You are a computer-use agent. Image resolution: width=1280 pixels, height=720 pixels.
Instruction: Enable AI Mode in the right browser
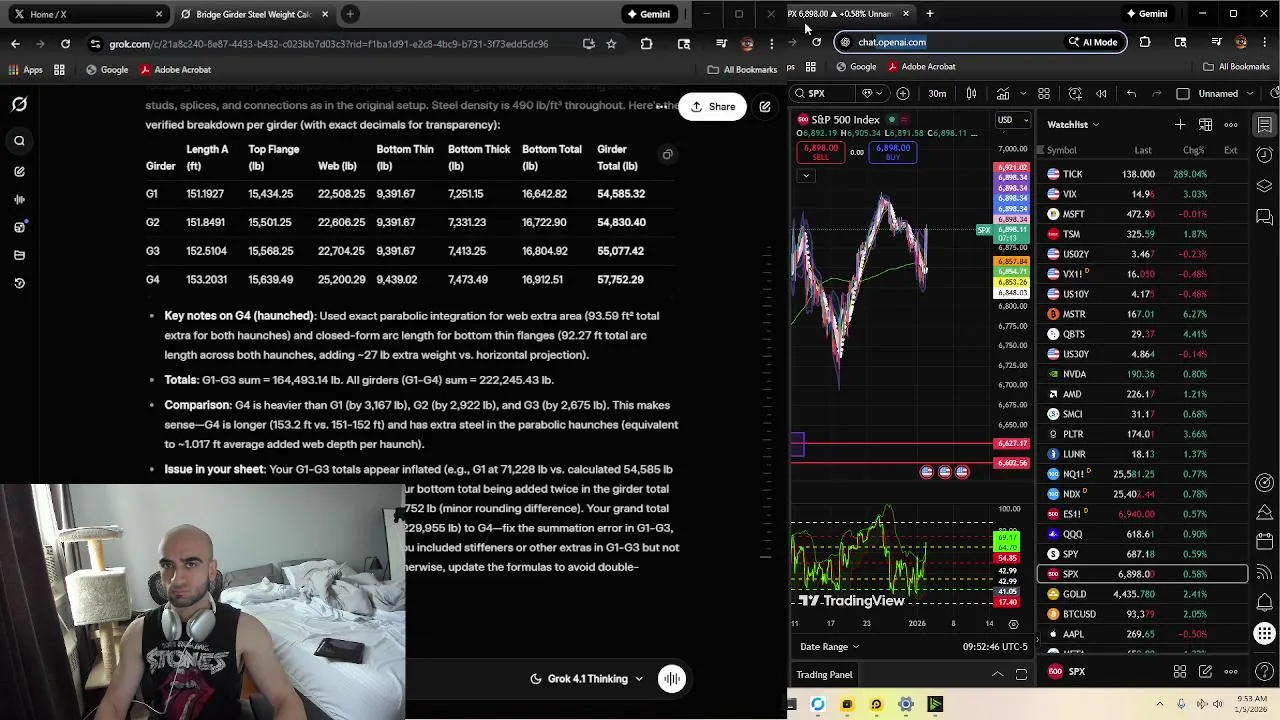tap(1093, 42)
